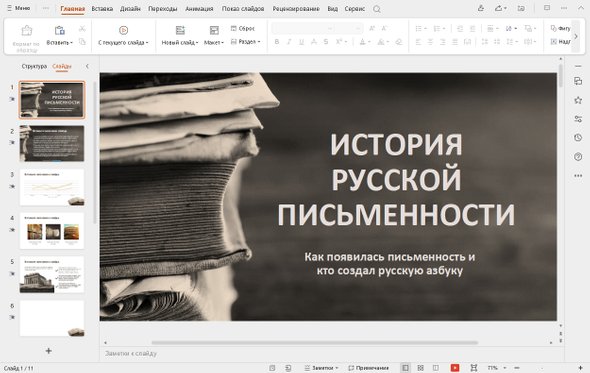590x373 pixels.
Task: Switch to normal view icon
Action: click(x=405, y=368)
